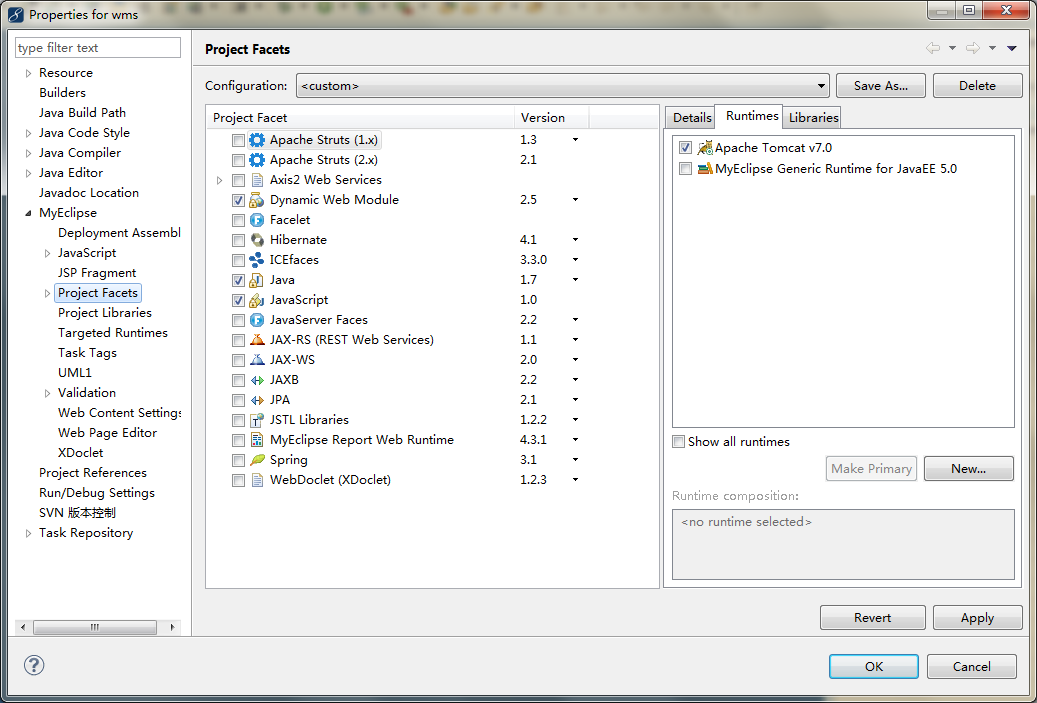This screenshot has height=703, width=1037.
Task: Click the WebDoclet (XDoclet) icon
Action: click(x=257, y=480)
